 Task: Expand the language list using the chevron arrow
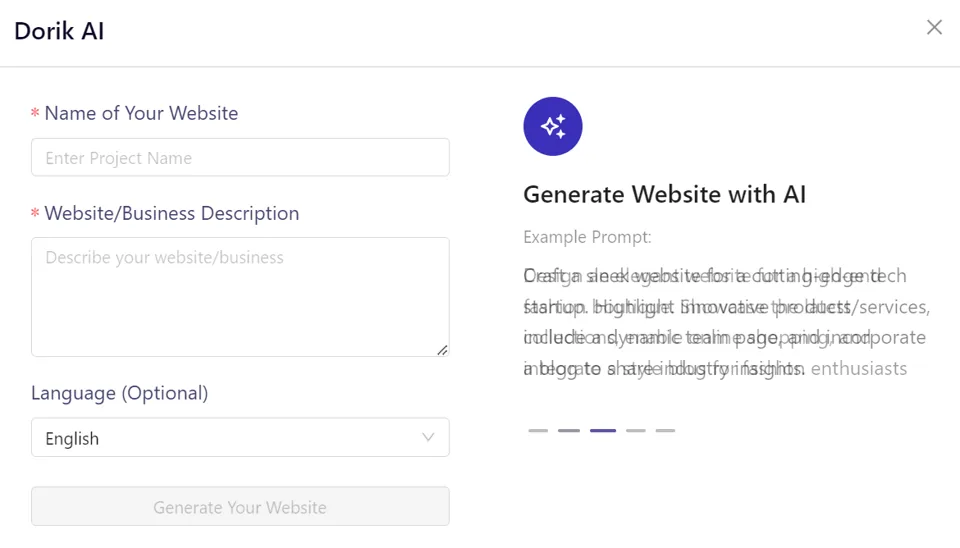pyautogui.click(x=428, y=437)
